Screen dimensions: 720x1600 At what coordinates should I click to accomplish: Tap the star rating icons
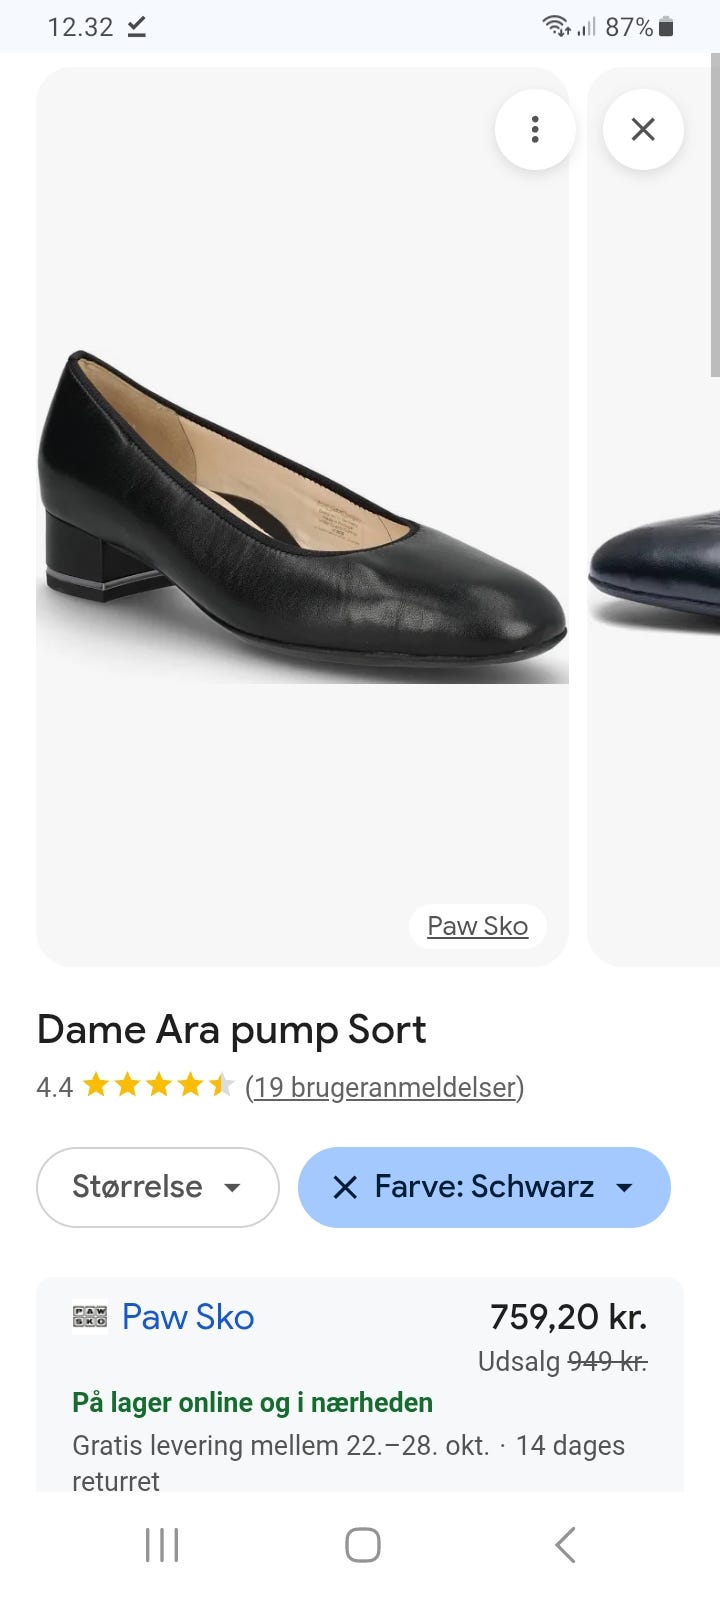[158, 1086]
